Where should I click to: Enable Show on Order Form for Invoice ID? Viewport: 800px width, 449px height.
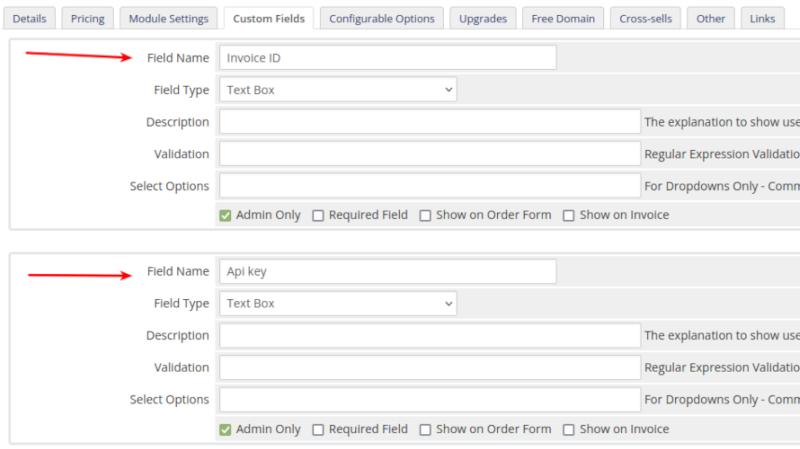(x=425, y=215)
